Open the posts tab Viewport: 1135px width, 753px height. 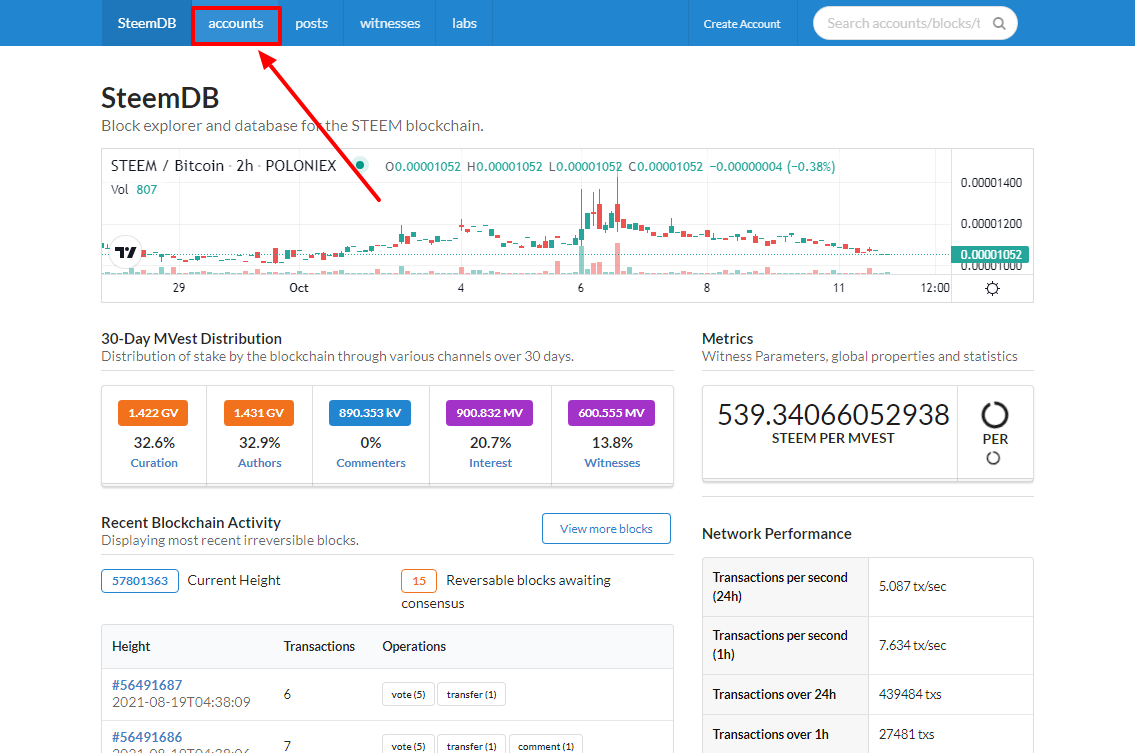coord(311,23)
